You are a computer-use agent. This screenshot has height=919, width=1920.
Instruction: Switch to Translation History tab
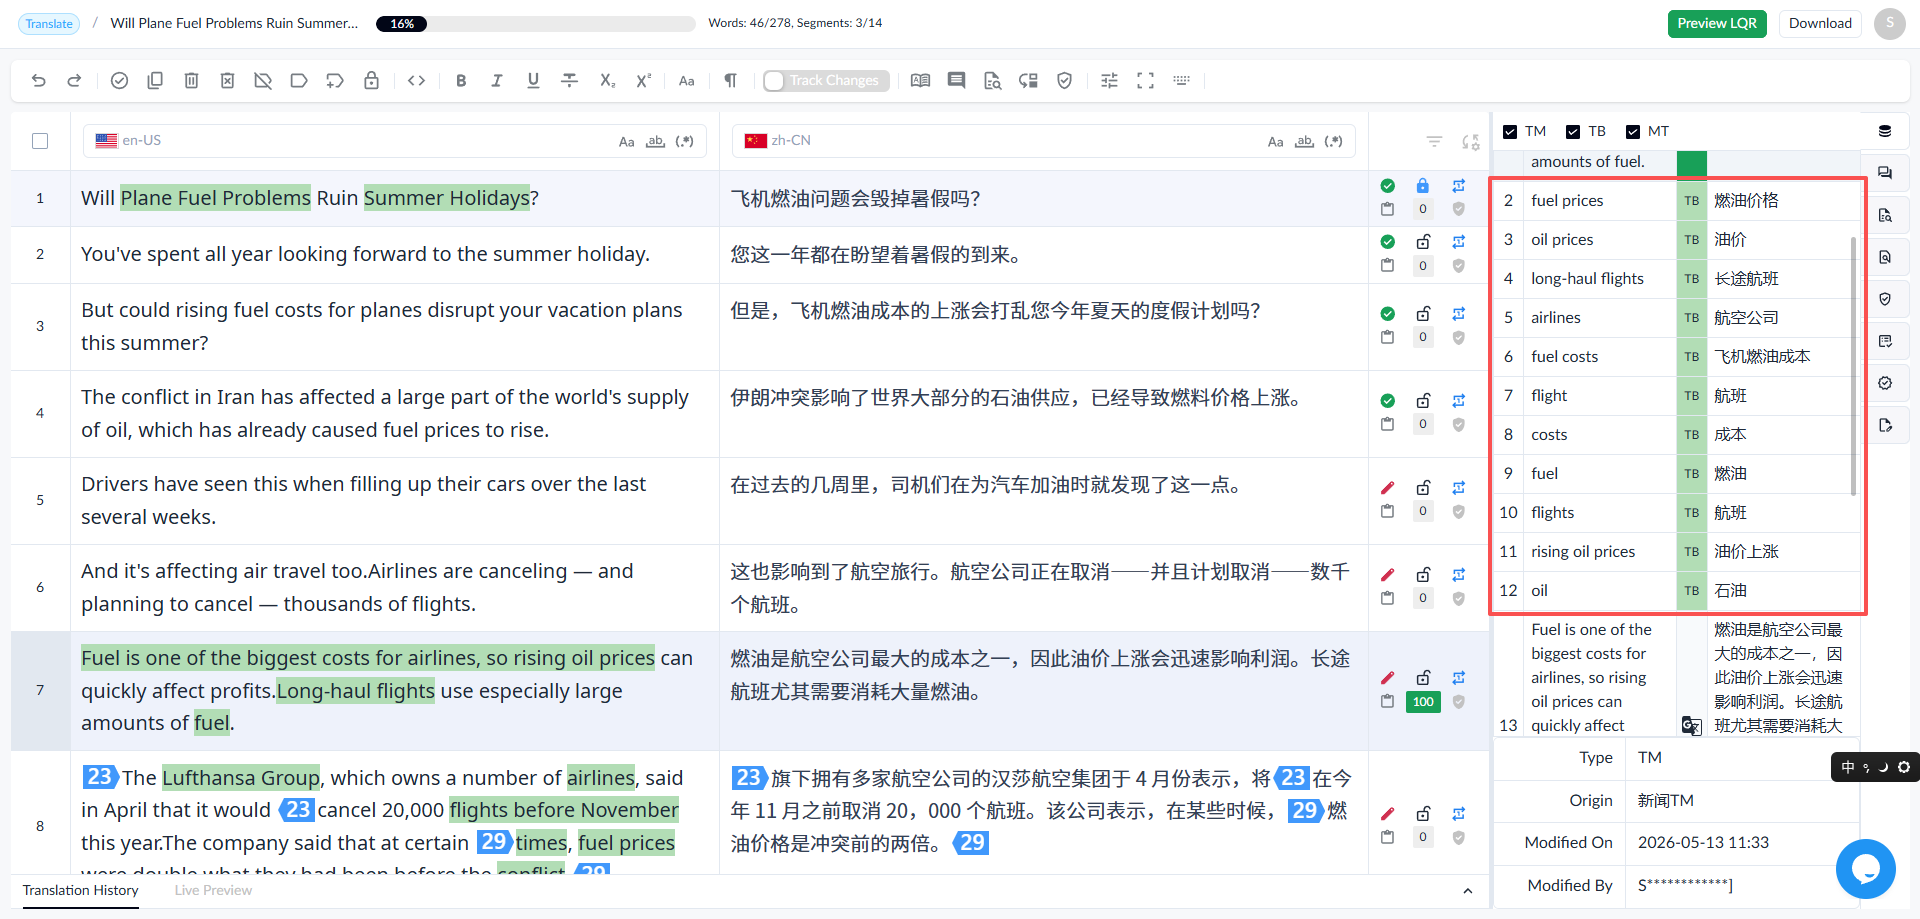click(81, 891)
